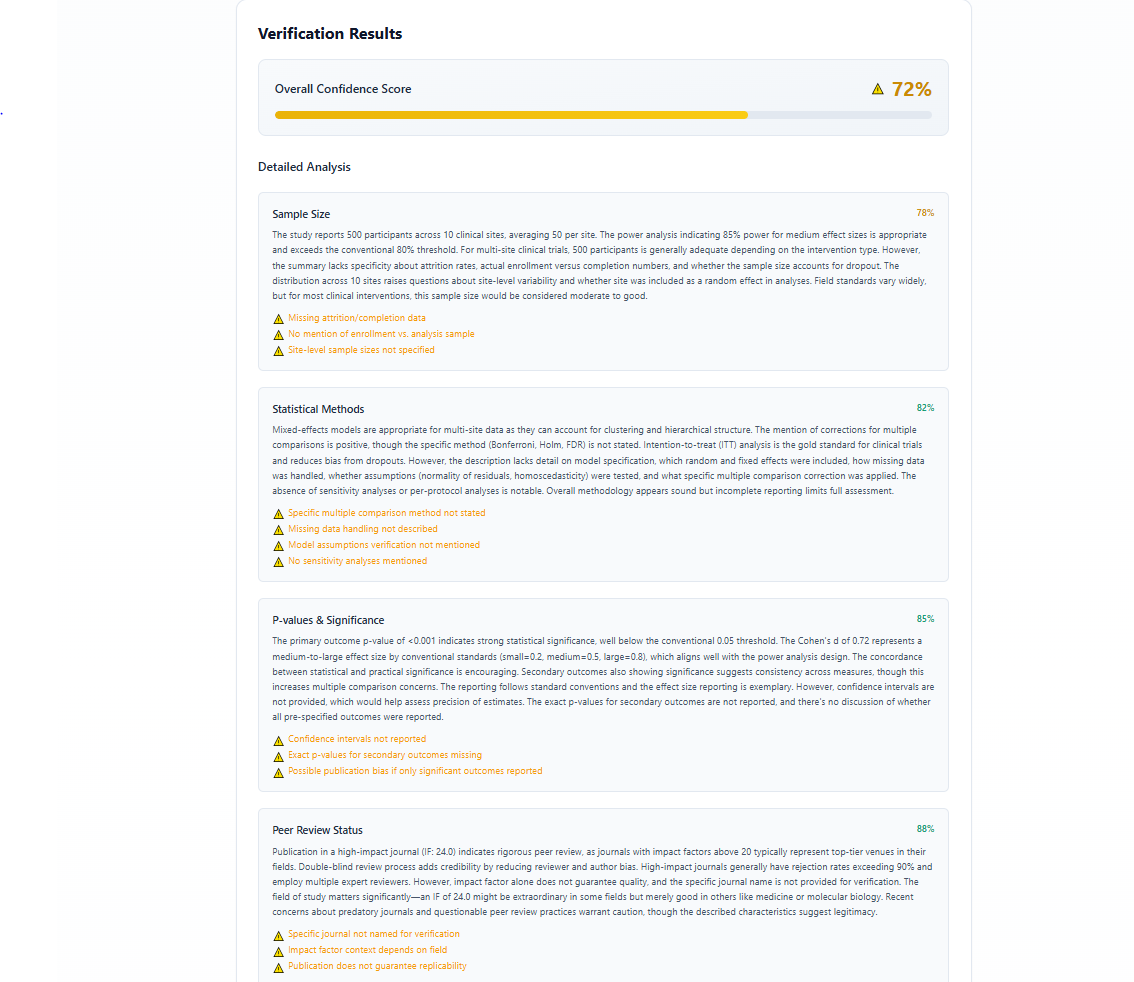Click the 'Verification Results' title
Viewport: 1134px width, 982px height.
[330, 33]
